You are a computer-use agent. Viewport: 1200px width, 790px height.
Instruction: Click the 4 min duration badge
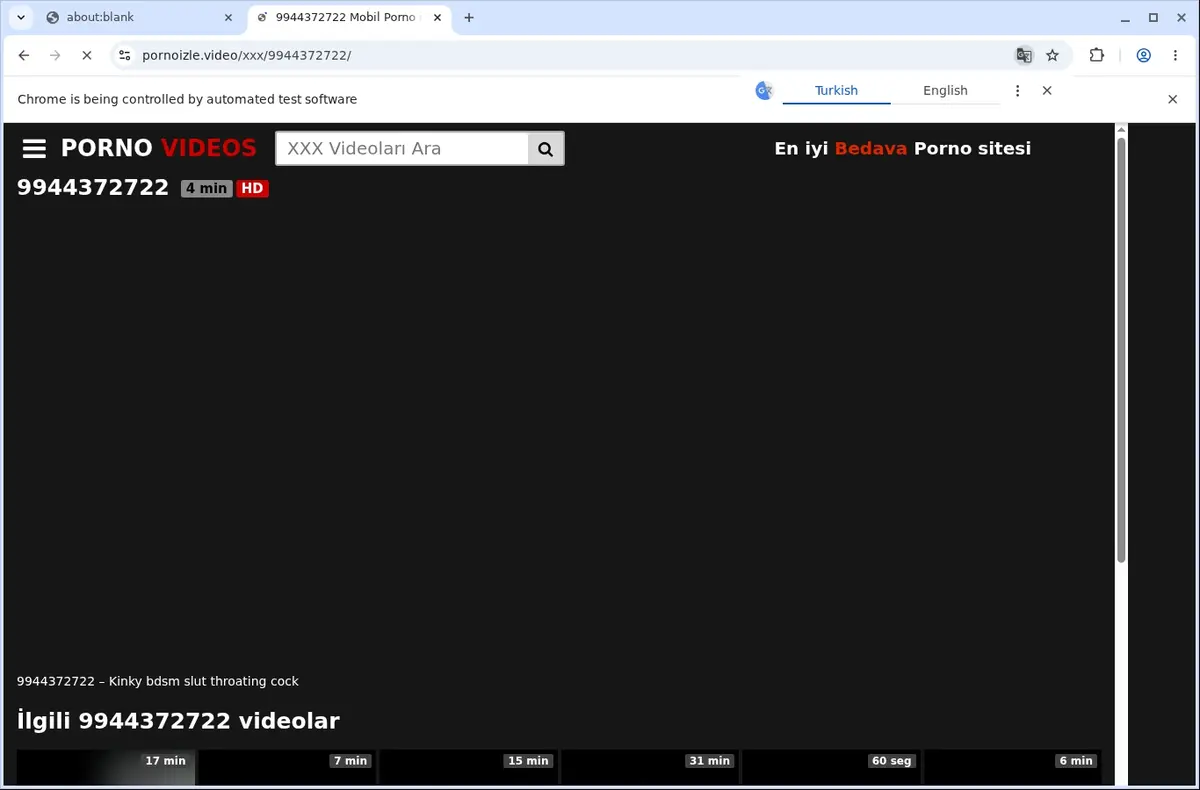(x=206, y=188)
